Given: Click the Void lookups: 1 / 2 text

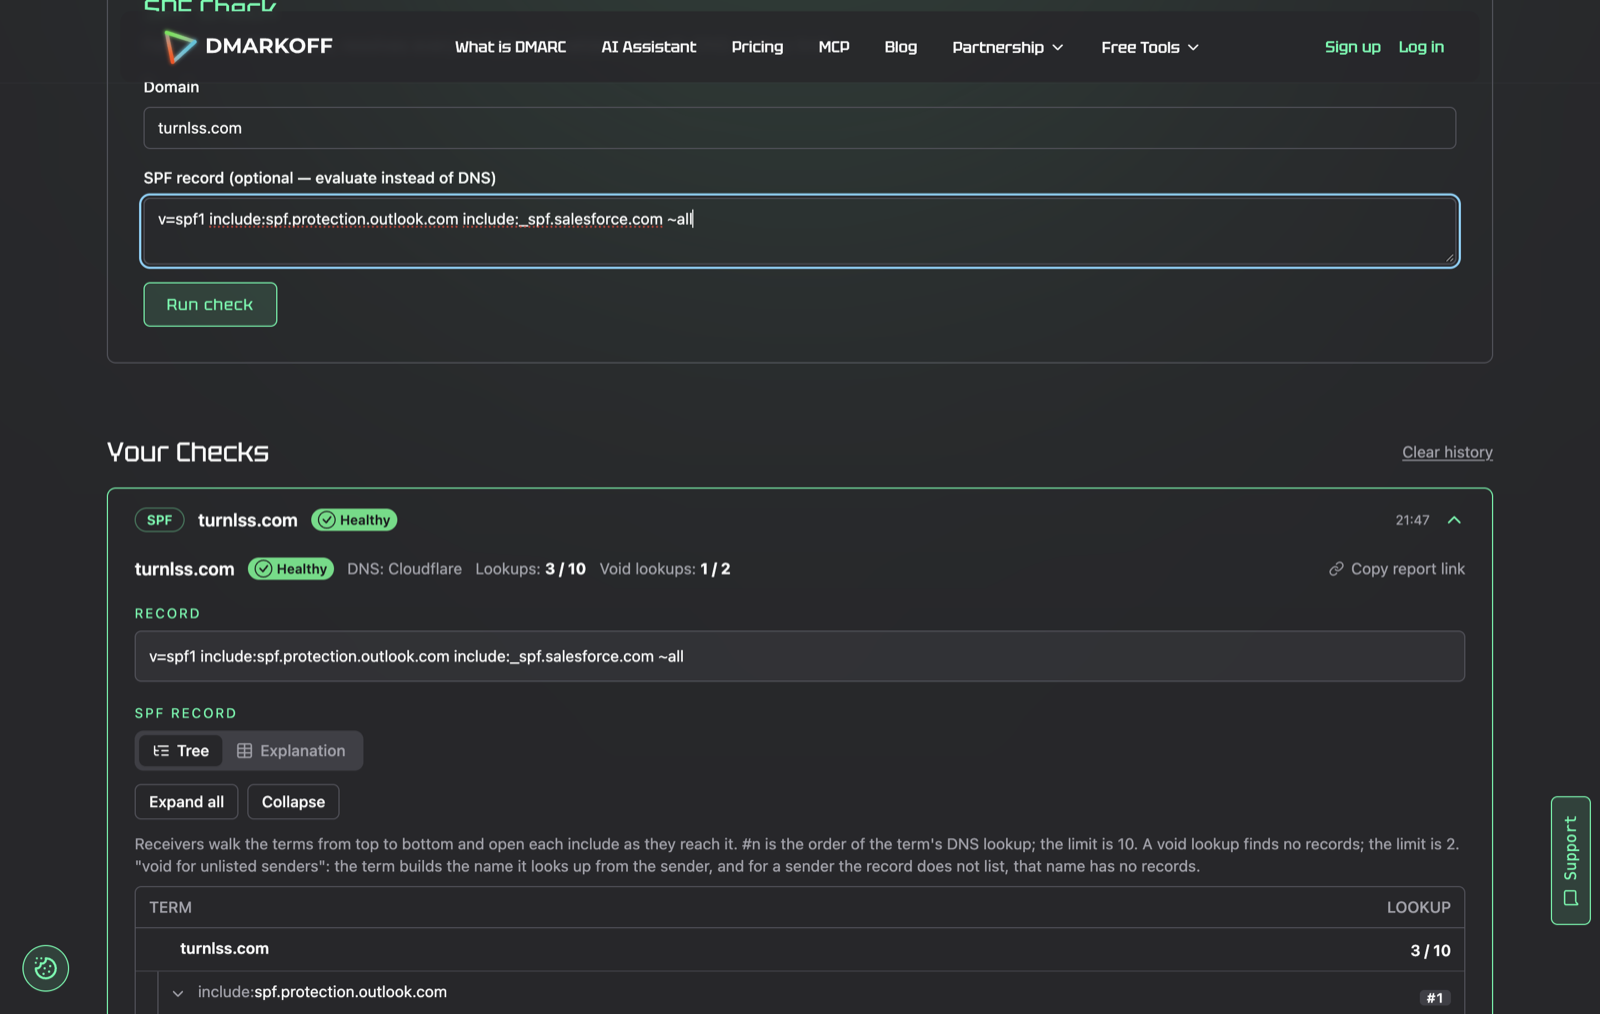Looking at the screenshot, I should [x=665, y=569].
